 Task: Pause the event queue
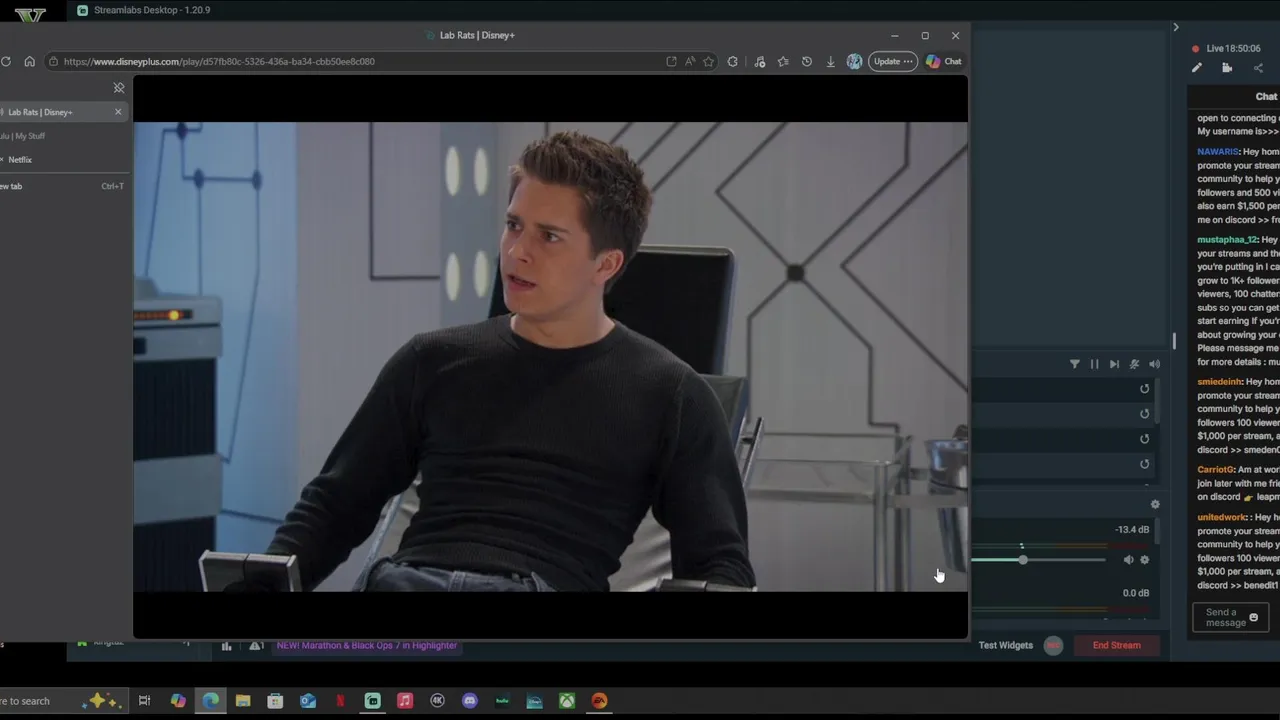pyautogui.click(x=1094, y=364)
